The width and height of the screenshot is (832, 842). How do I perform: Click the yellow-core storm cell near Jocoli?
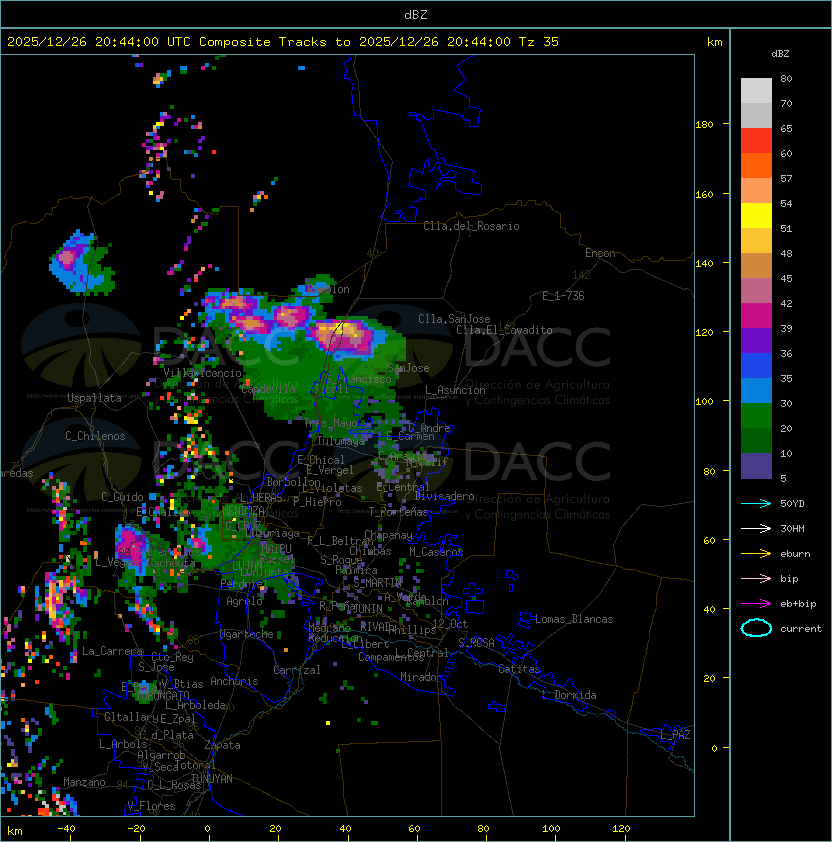click(344, 336)
